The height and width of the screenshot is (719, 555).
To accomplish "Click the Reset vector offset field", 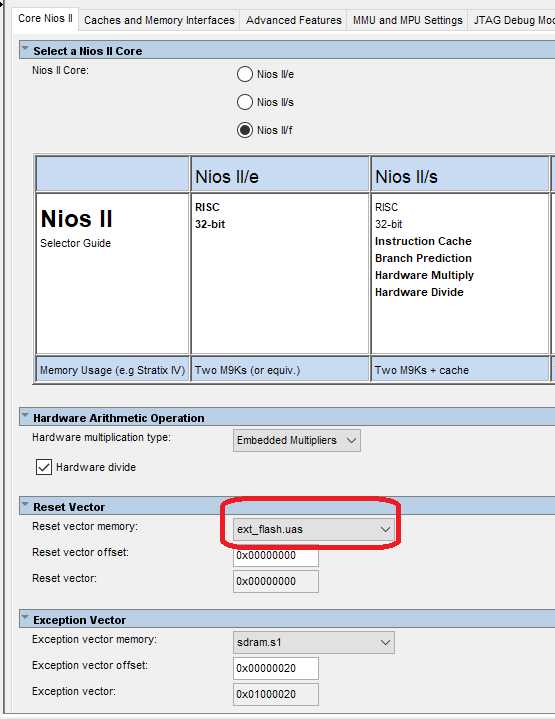I will [x=276, y=555].
